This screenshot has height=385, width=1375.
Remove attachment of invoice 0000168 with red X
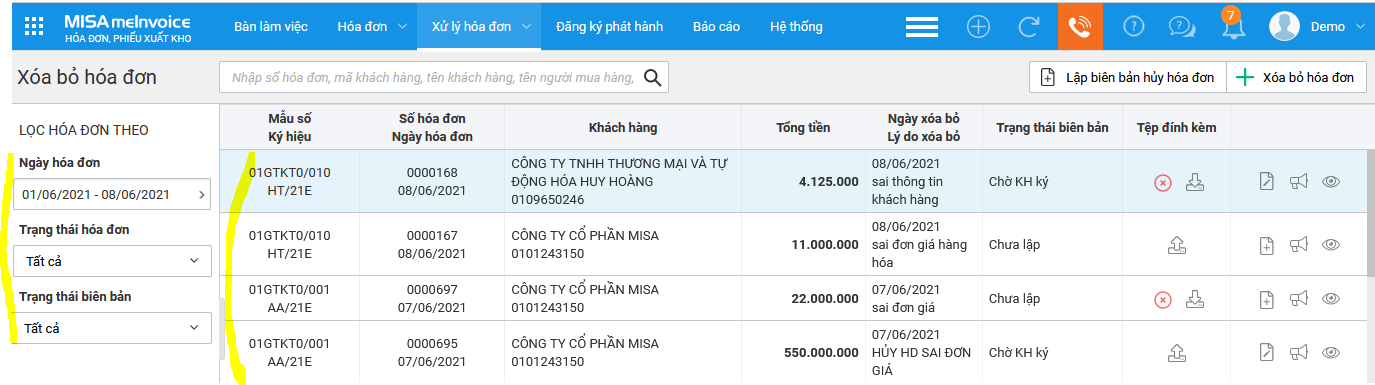pos(1162,182)
